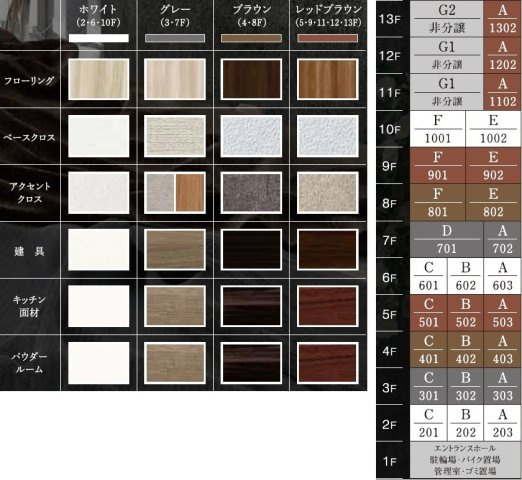Select unit C 601
Screen dimensions: 522x480
[428, 276]
